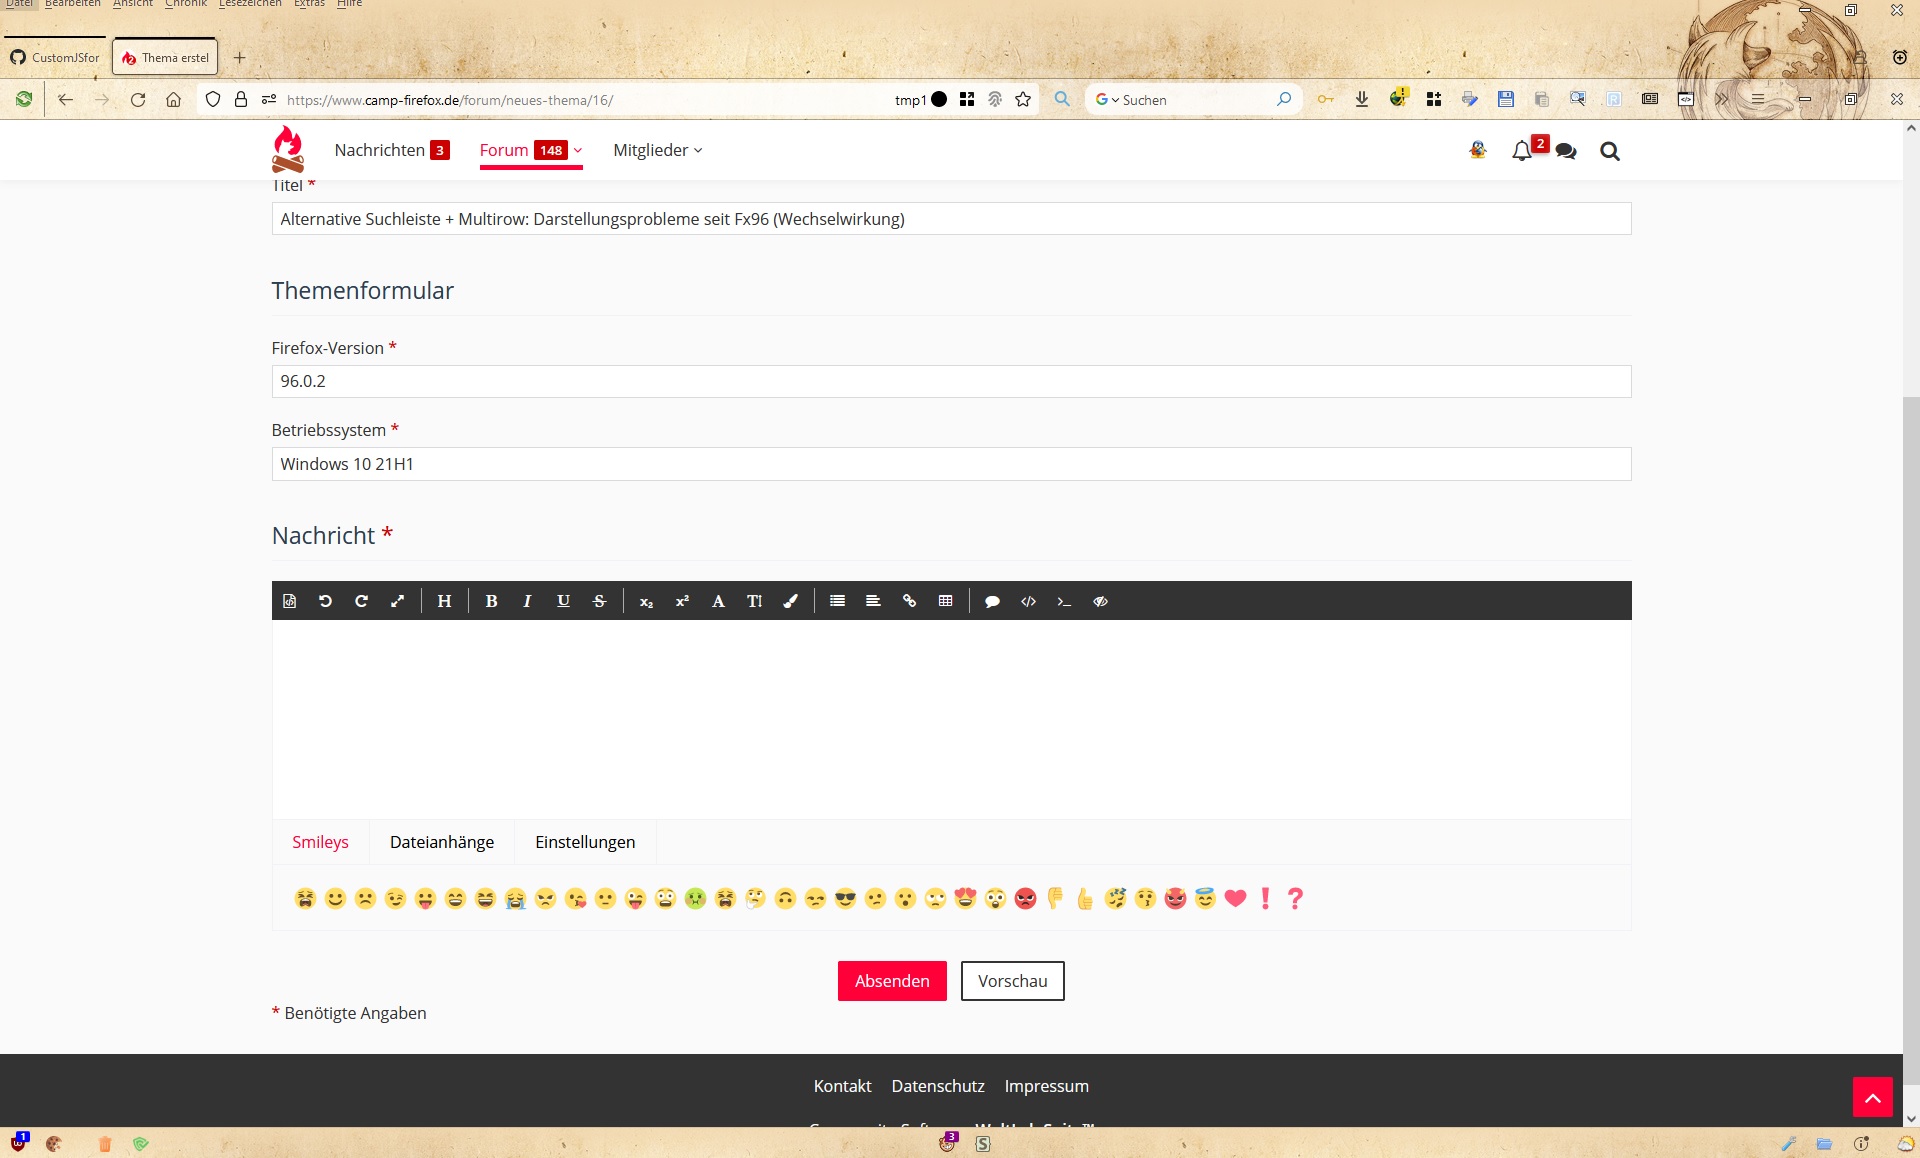
Task: Open the Einstellungen tab
Action: tap(585, 842)
